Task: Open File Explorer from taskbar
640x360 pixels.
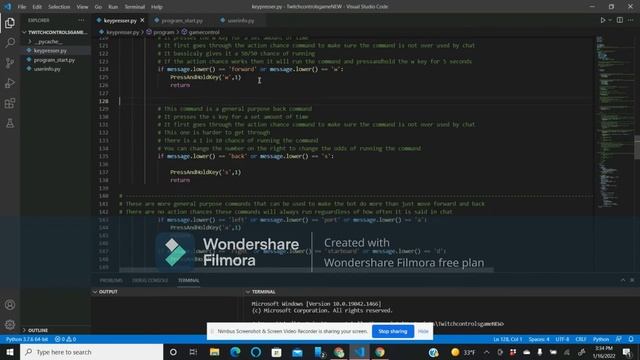Action: pyautogui.click(x=214, y=352)
